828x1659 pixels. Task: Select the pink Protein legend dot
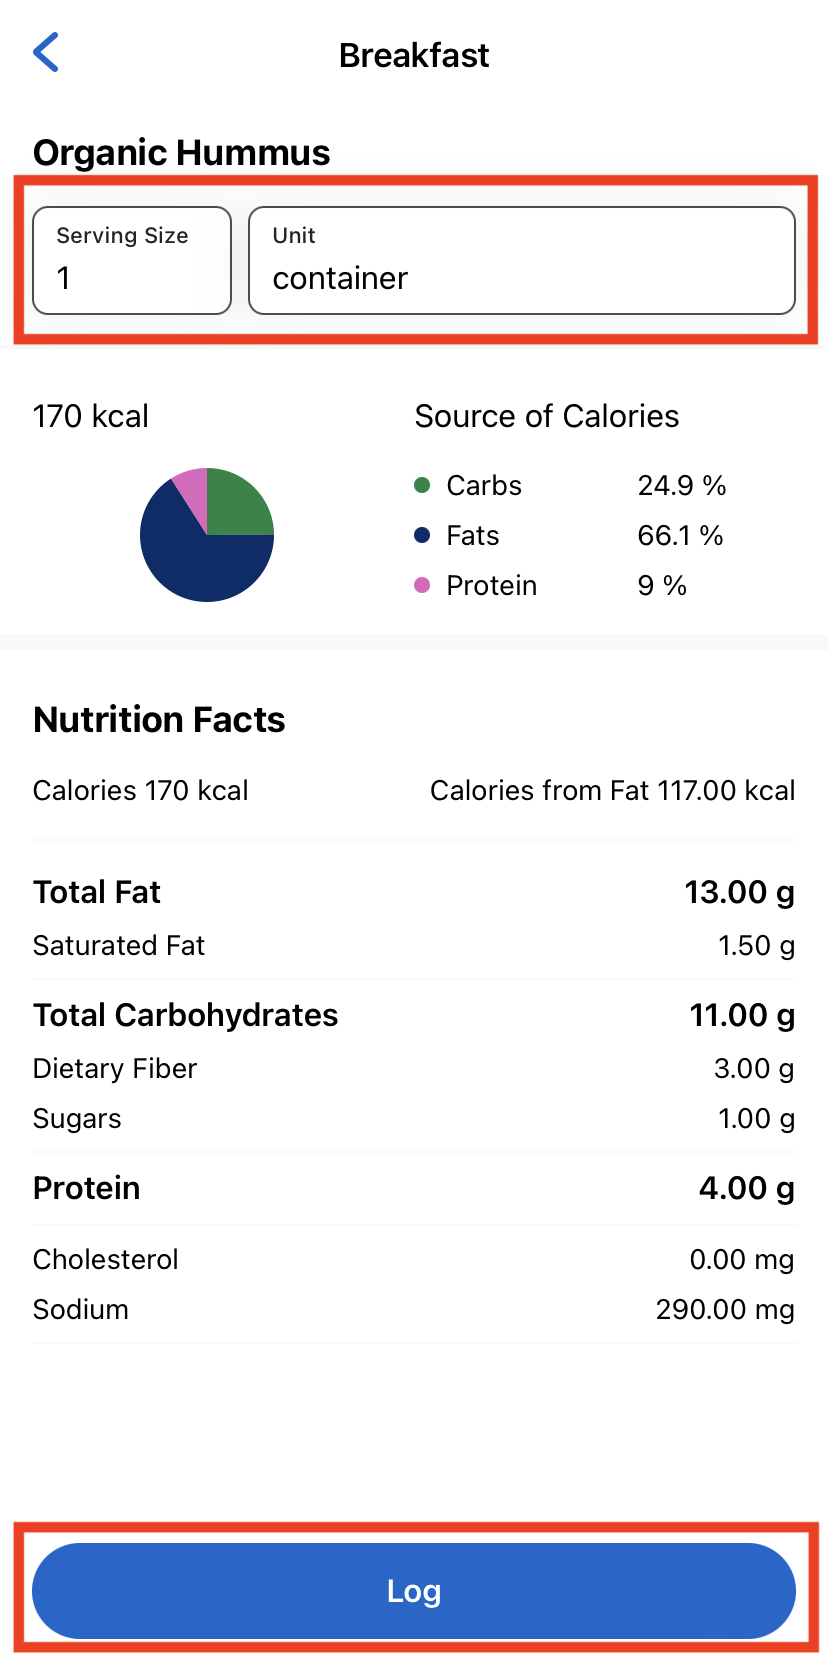[x=422, y=585]
